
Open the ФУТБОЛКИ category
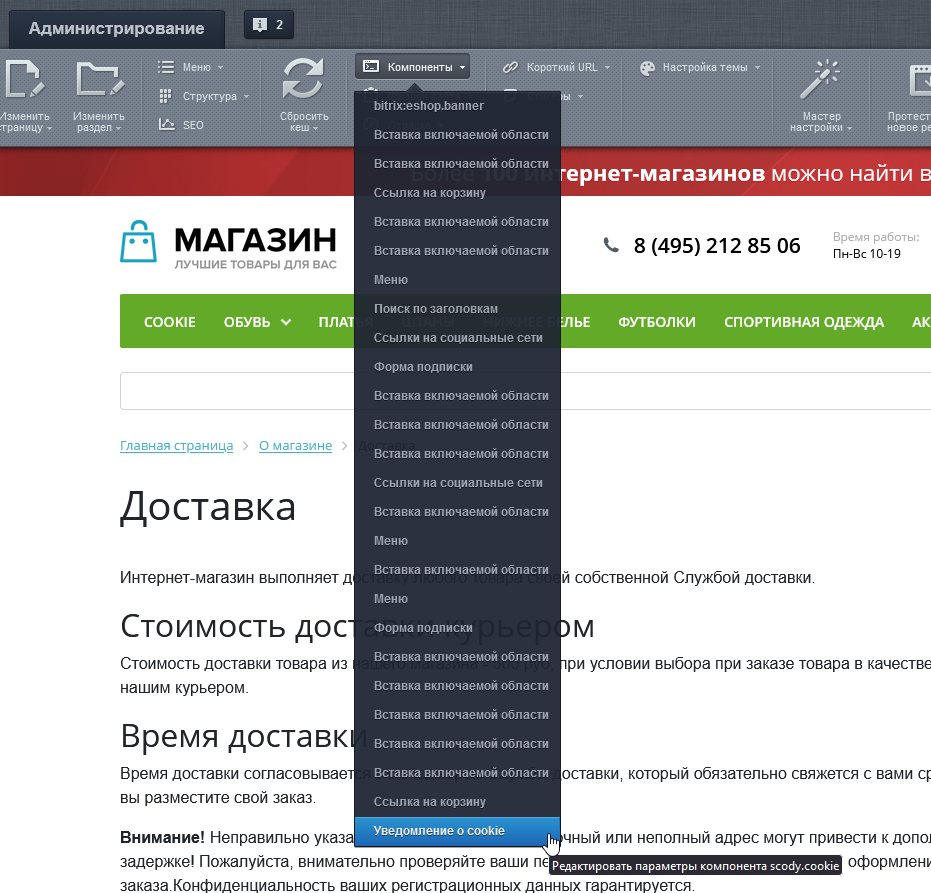pos(657,322)
